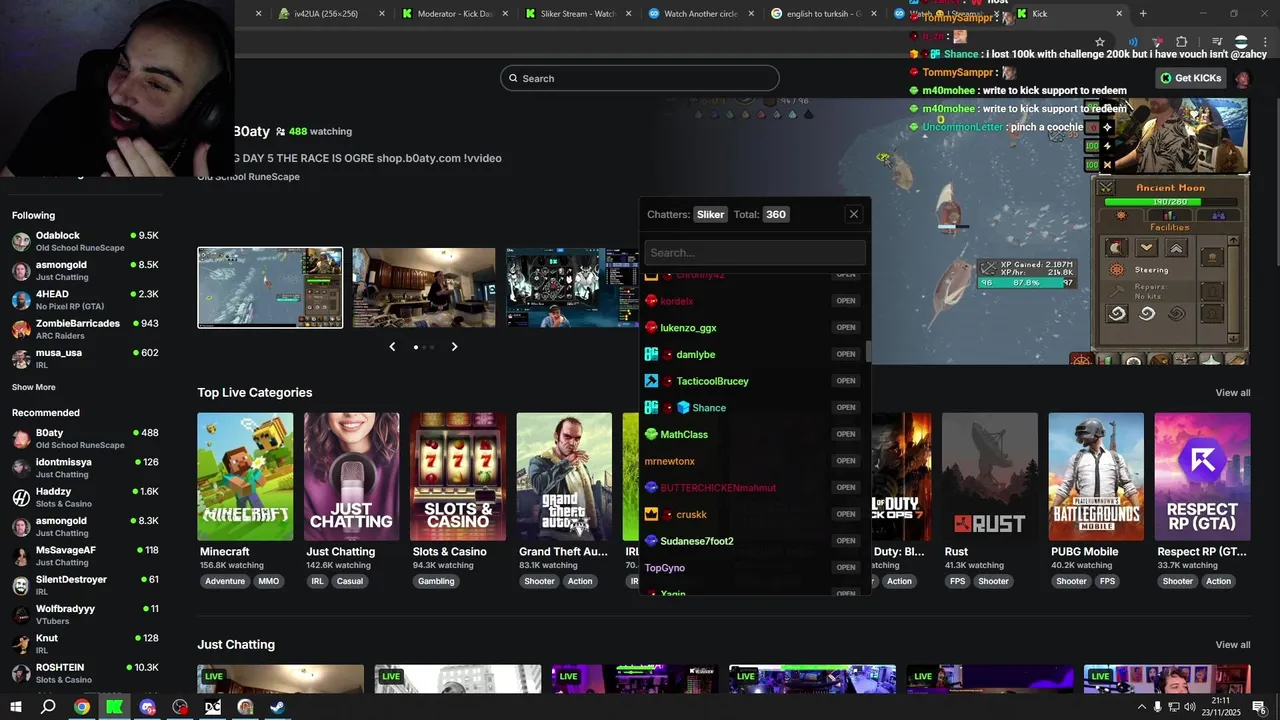This screenshot has height=720, width=1280.
Task: Open asmongold channel in Following list
Action: coord(85,270)
